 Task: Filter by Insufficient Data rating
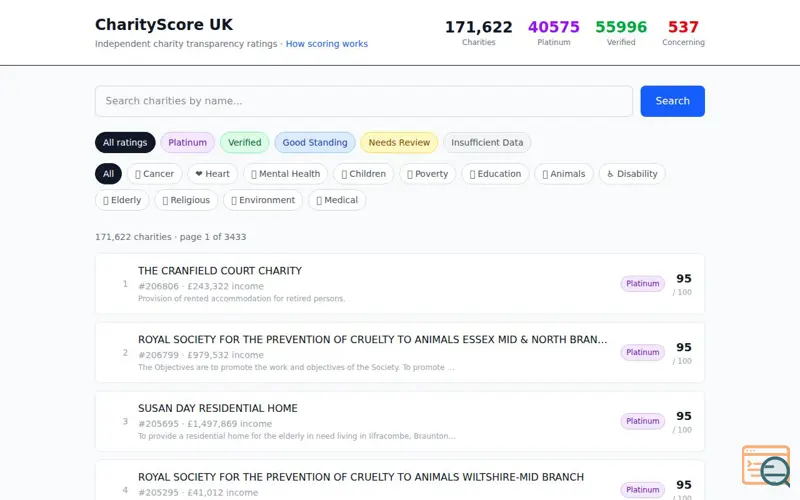[x=487, y=142]
